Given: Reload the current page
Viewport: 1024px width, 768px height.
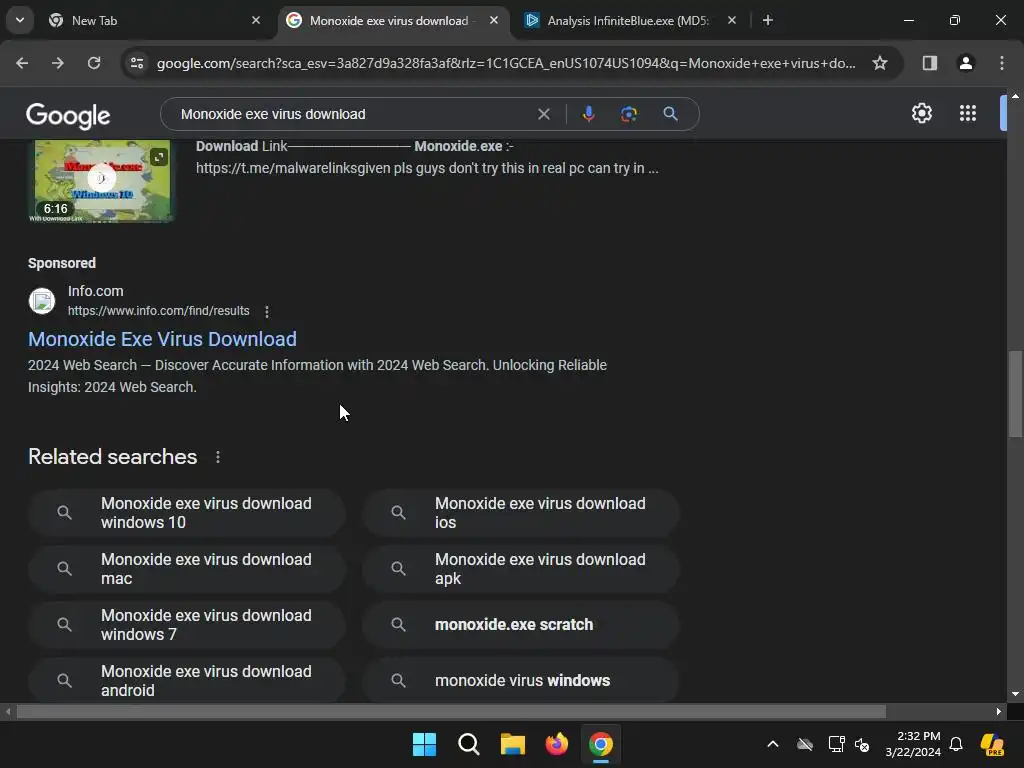Looking at the screenshot, I should 94,63.
